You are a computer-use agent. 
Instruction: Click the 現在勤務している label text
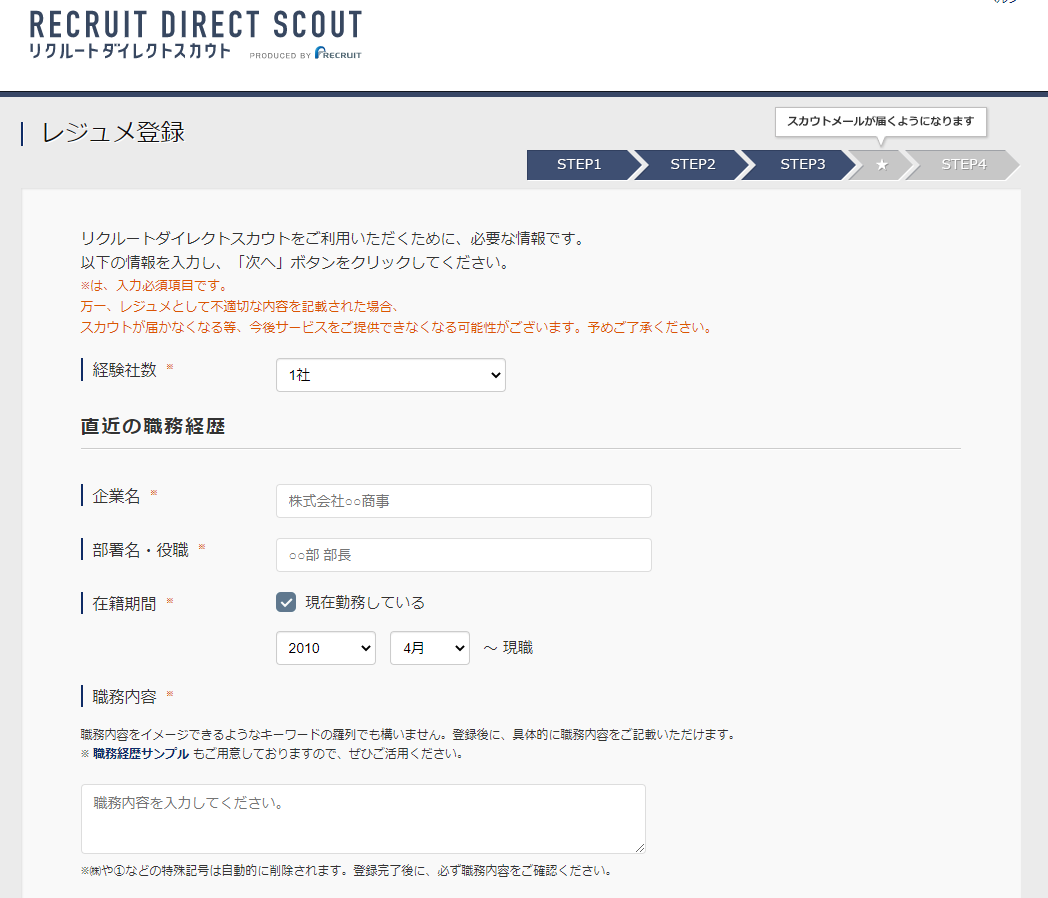[x=365, y=603]
